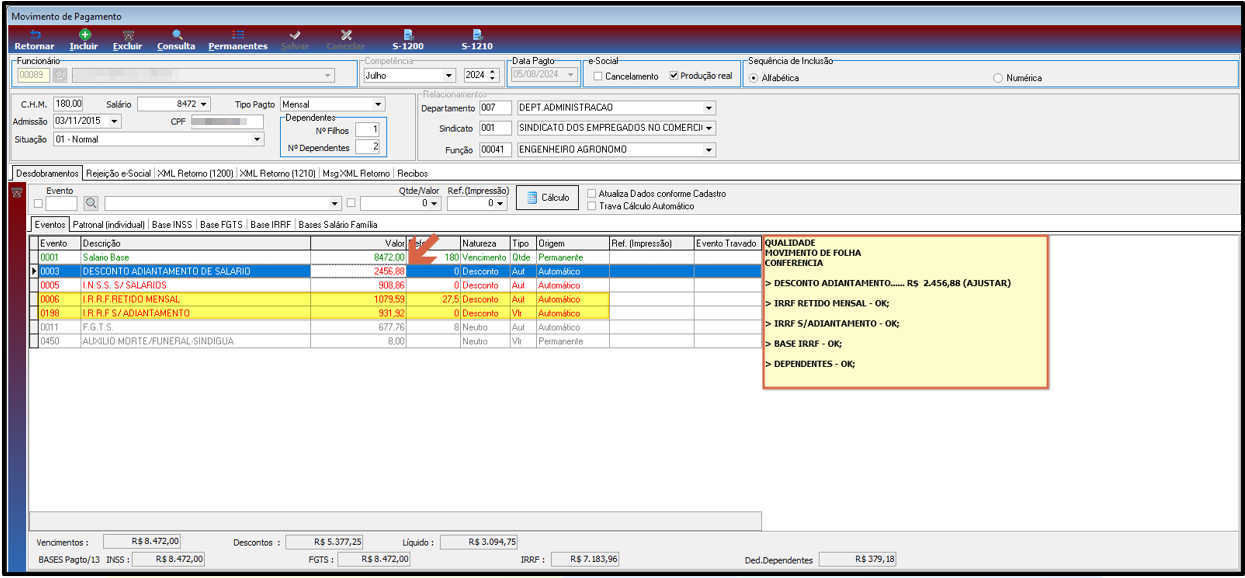
Task: Click the Evento search magnifier icon
Action: pyautogui.click(x=90, y=203)
